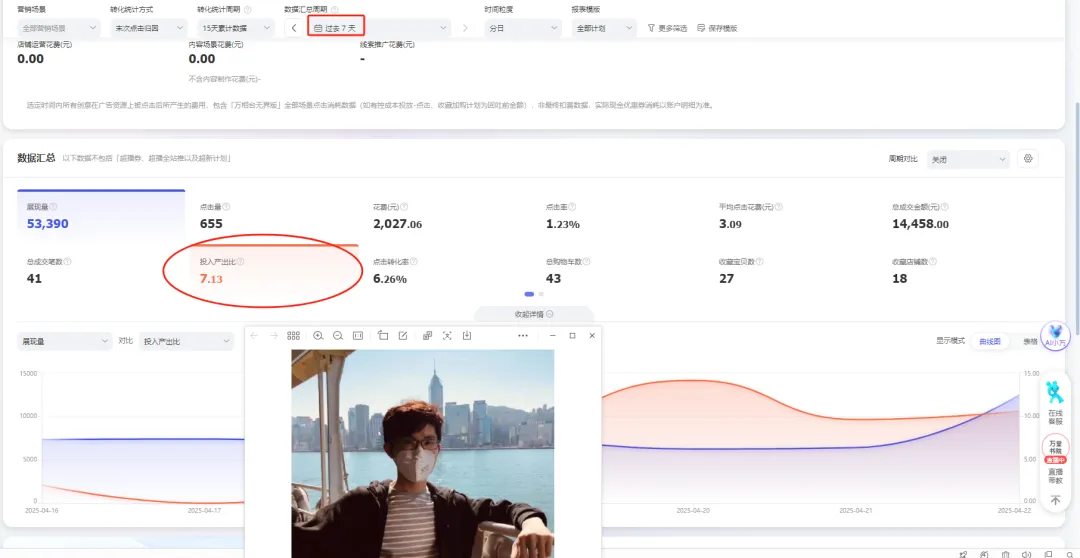This screenshot has height=558, width=1080.
Task: Click the save/download icon in image viewer
Action: [x=467, y=335]
